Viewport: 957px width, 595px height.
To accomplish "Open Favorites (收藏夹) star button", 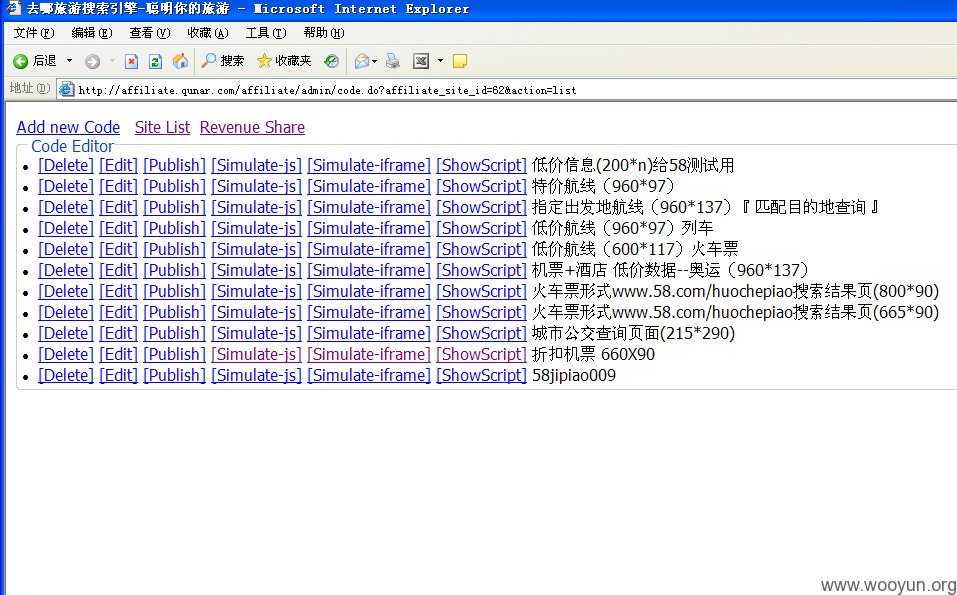I will (x=284, y=61).
